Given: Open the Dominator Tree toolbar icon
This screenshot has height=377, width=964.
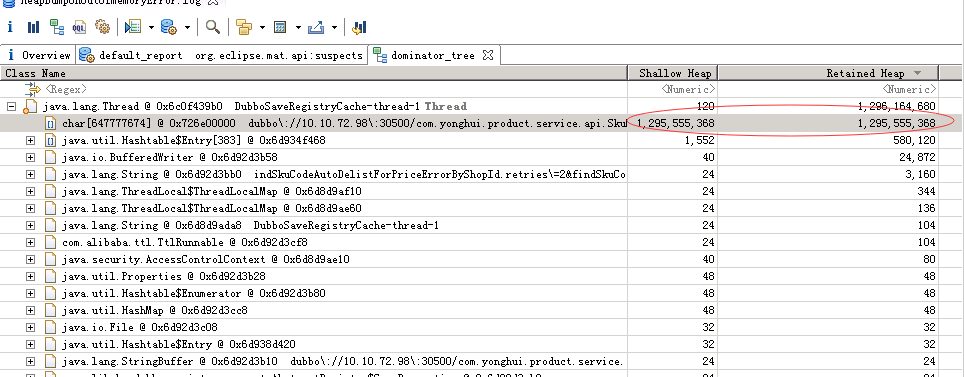Looking at the screenshot, I should click(57, 27).
